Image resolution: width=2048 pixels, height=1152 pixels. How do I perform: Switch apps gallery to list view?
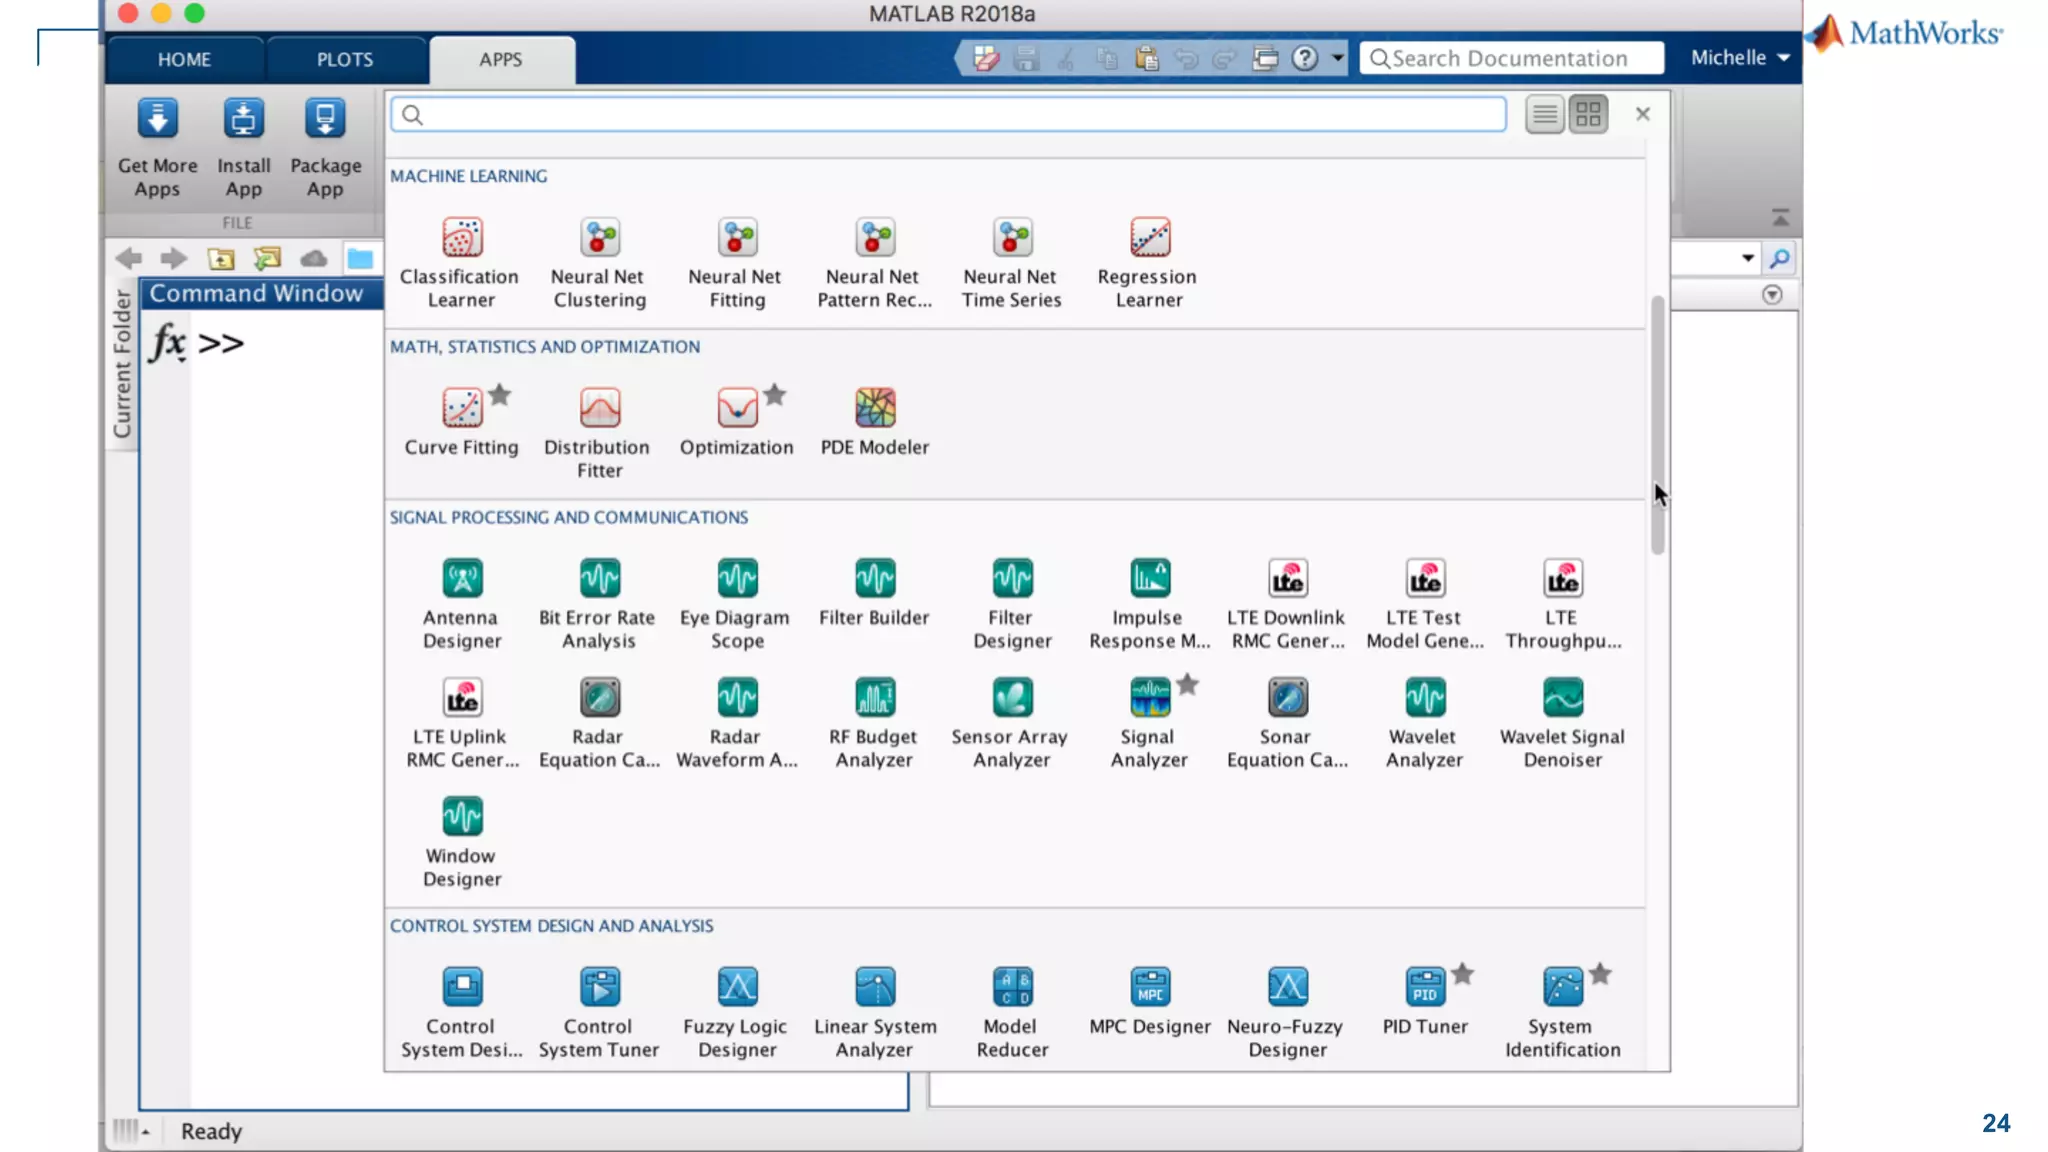[1545, 115]
